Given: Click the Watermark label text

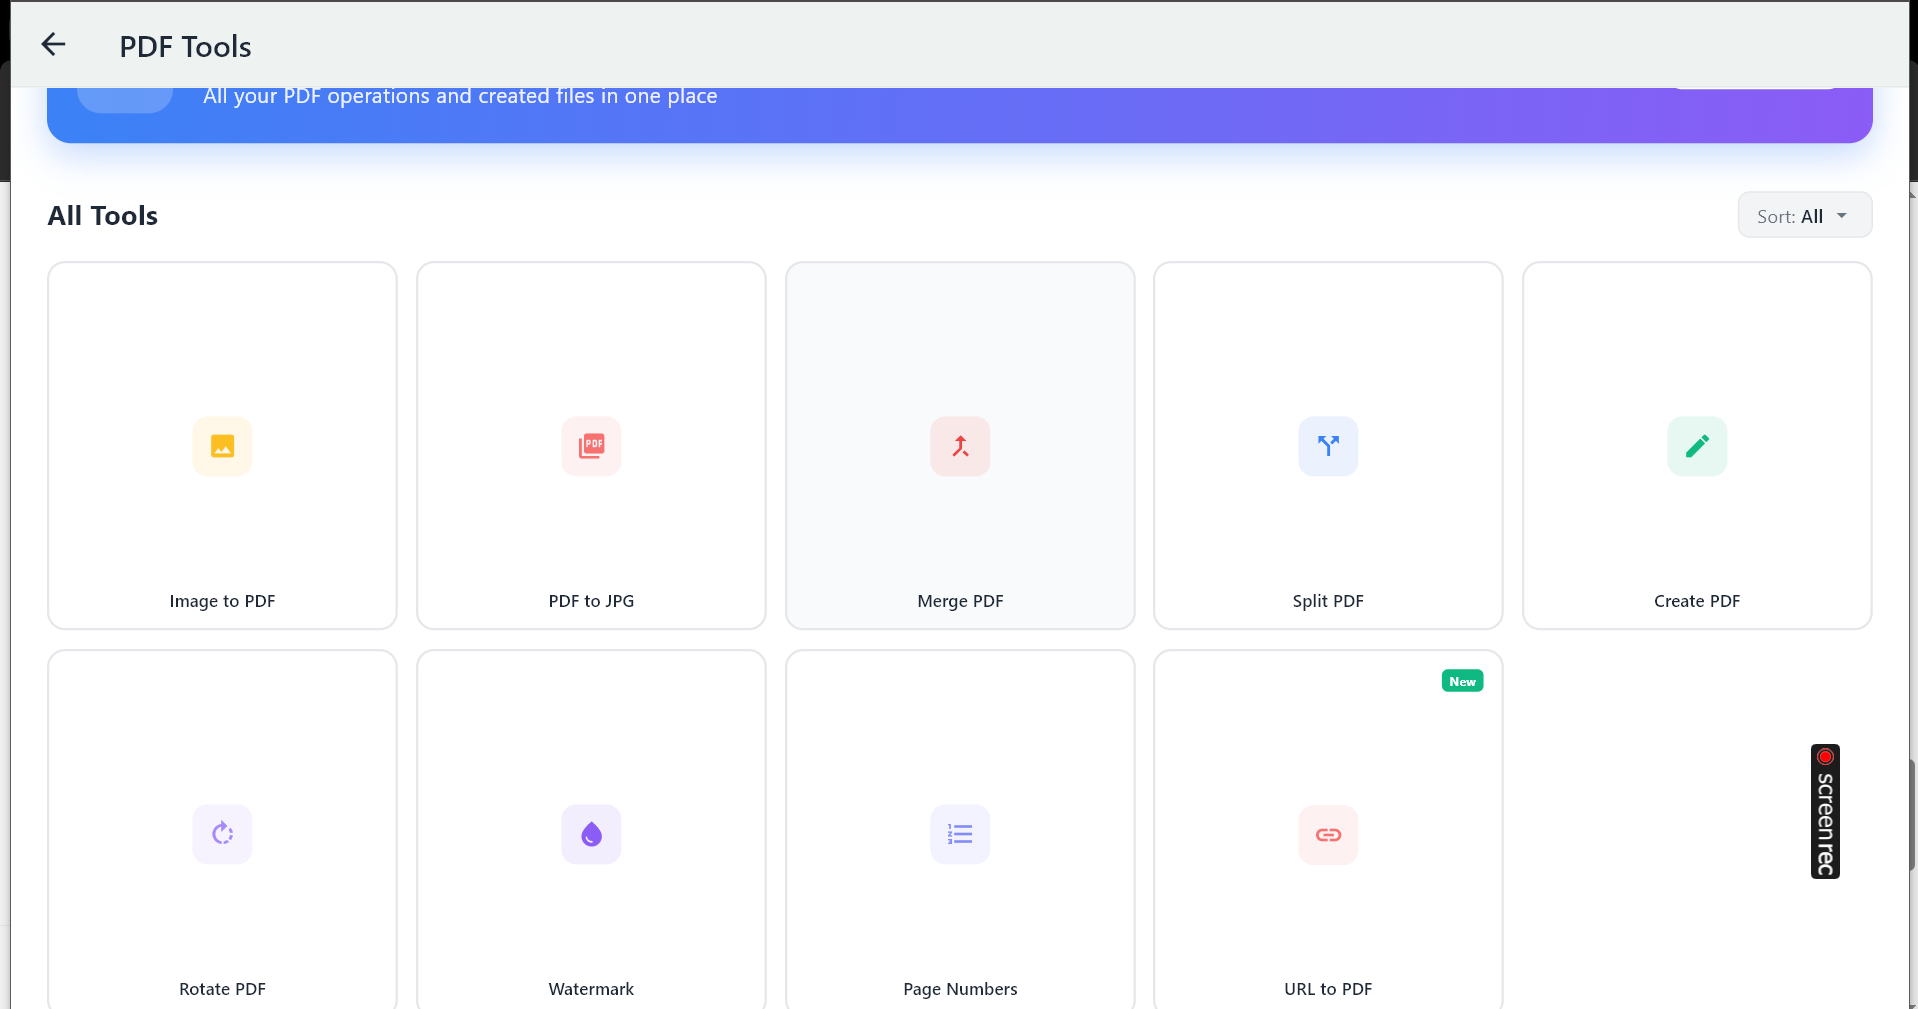Looking at the screenshot, I should (x=591, y=989).
